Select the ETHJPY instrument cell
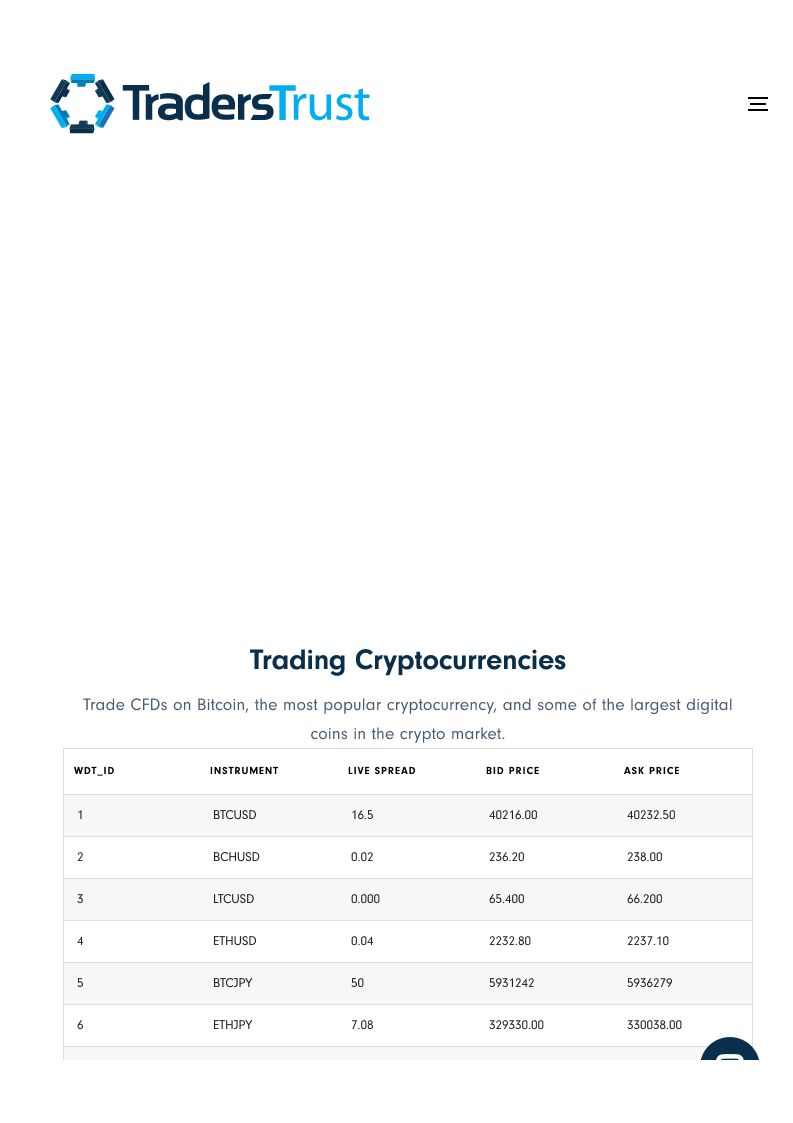This screenshot has height=1123, width=793. 233,1025
